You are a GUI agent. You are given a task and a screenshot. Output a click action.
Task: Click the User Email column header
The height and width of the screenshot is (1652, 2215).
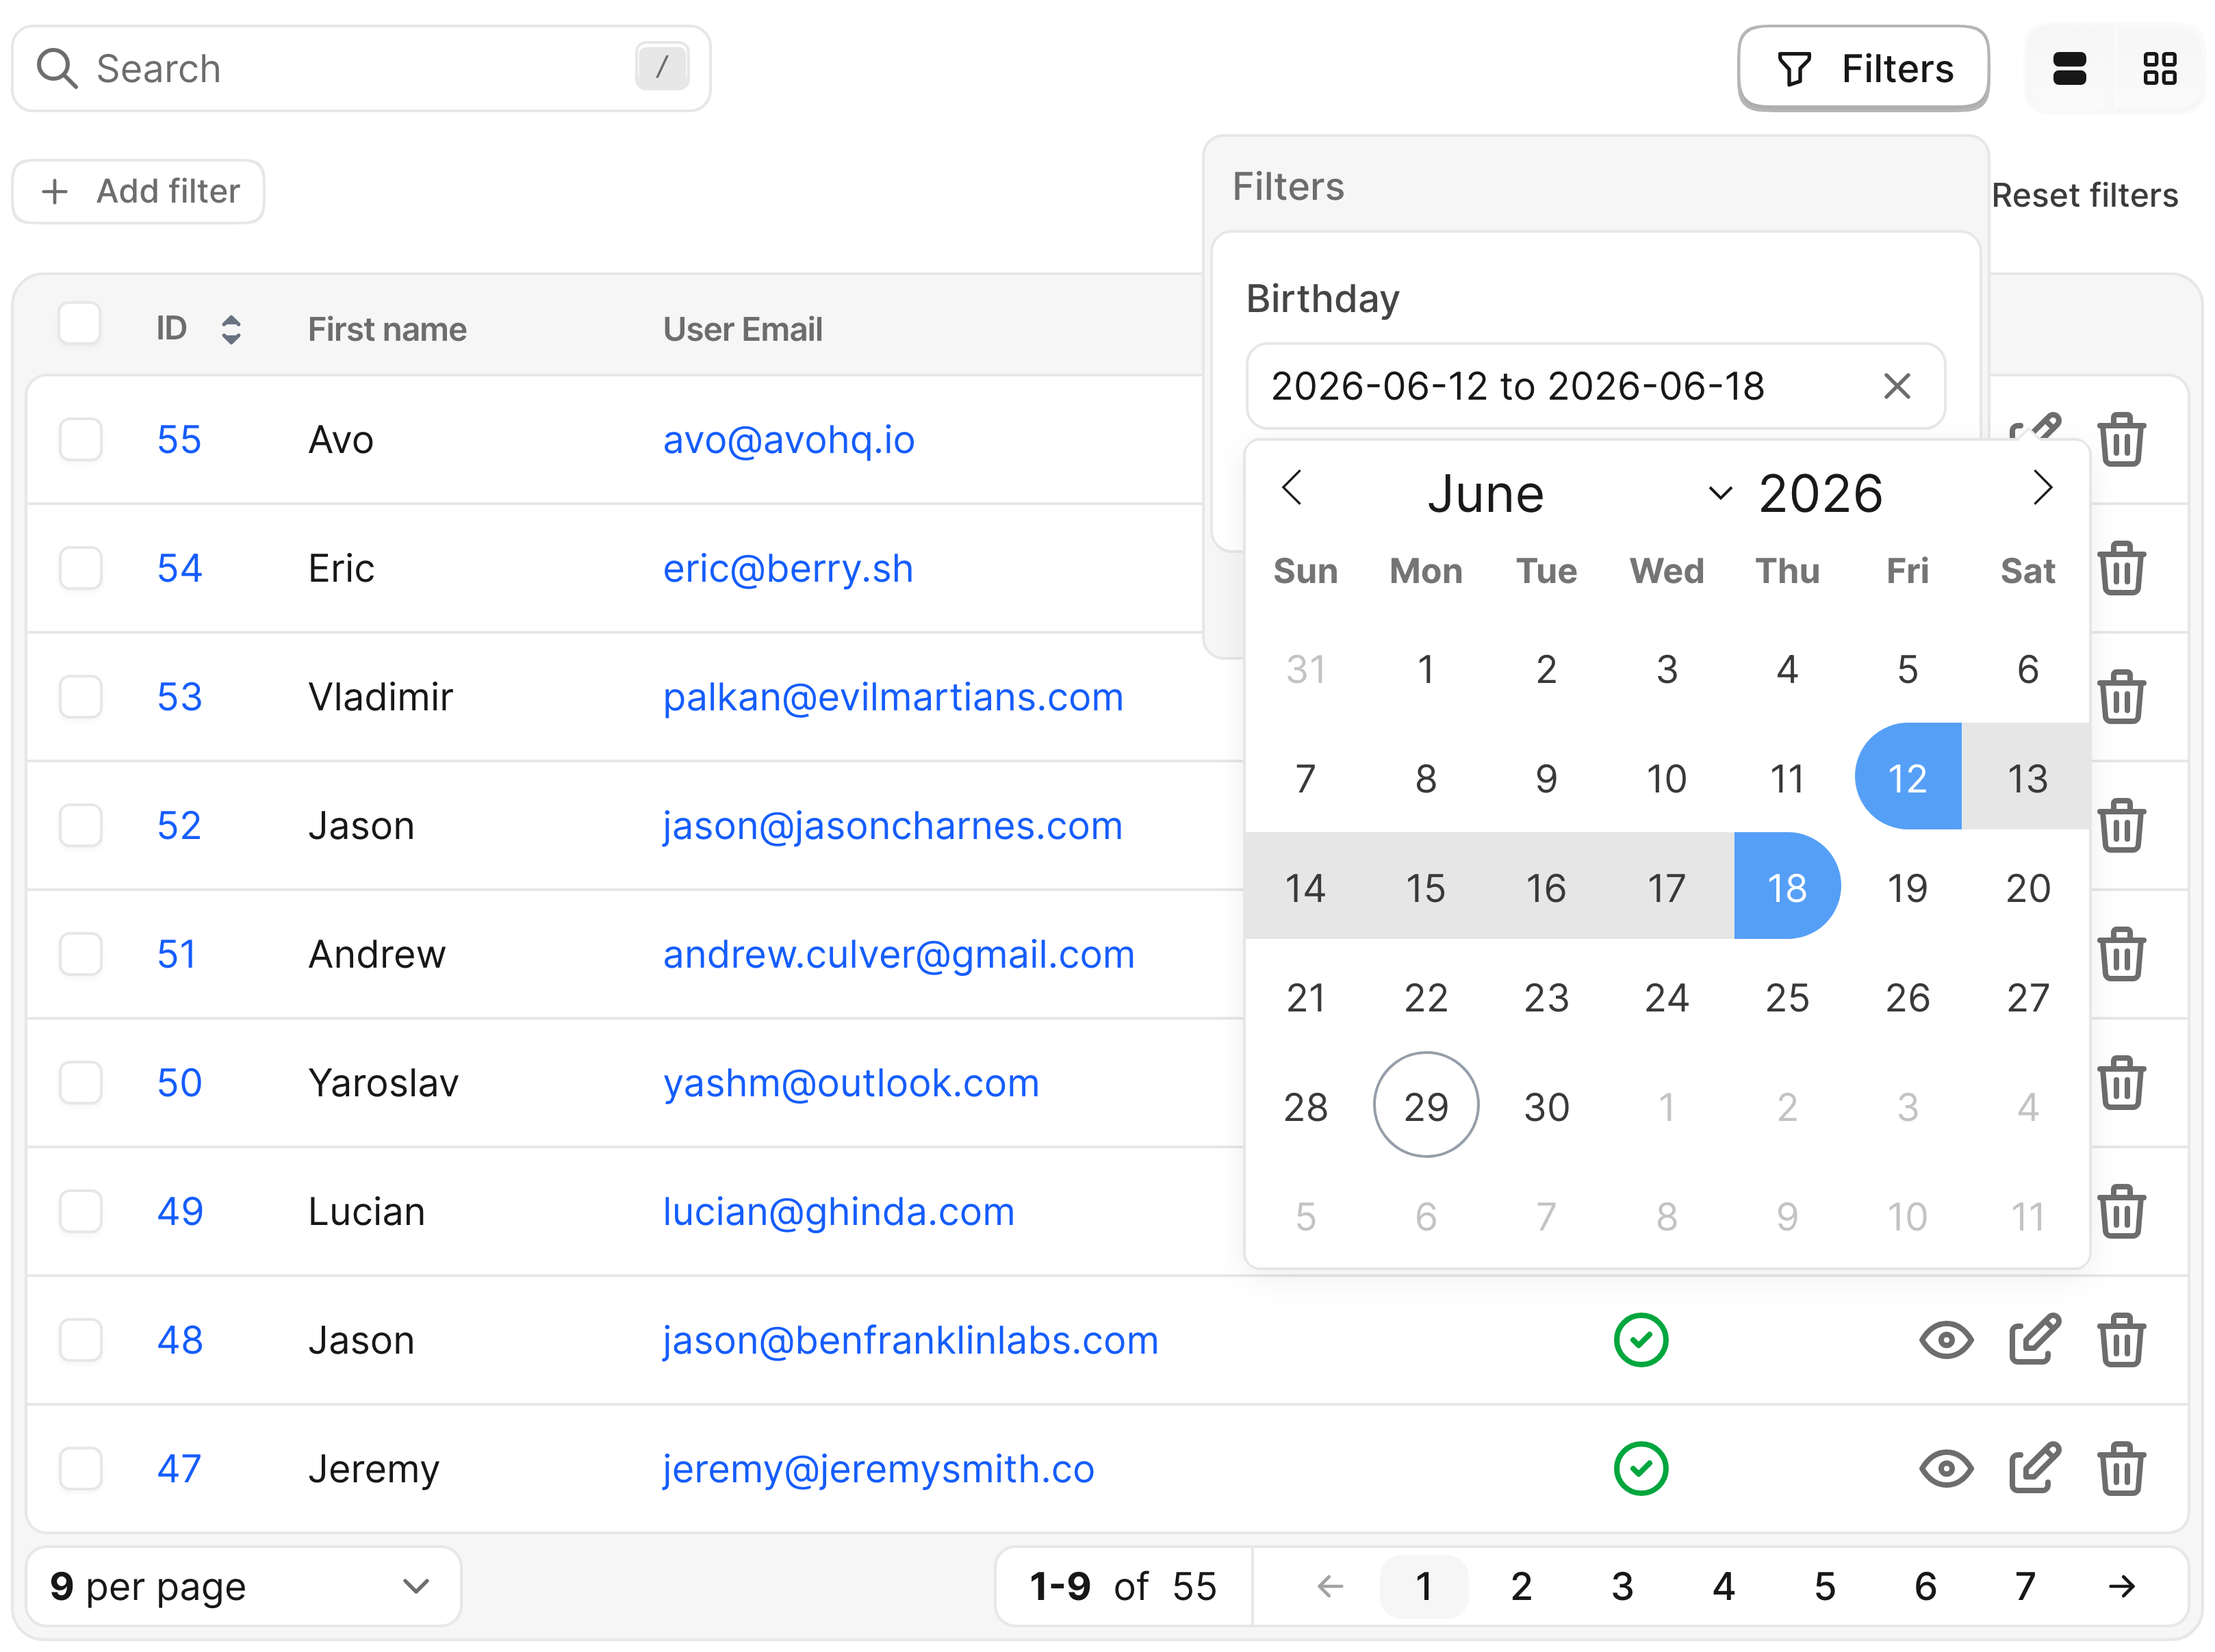(x=742, y=329)
